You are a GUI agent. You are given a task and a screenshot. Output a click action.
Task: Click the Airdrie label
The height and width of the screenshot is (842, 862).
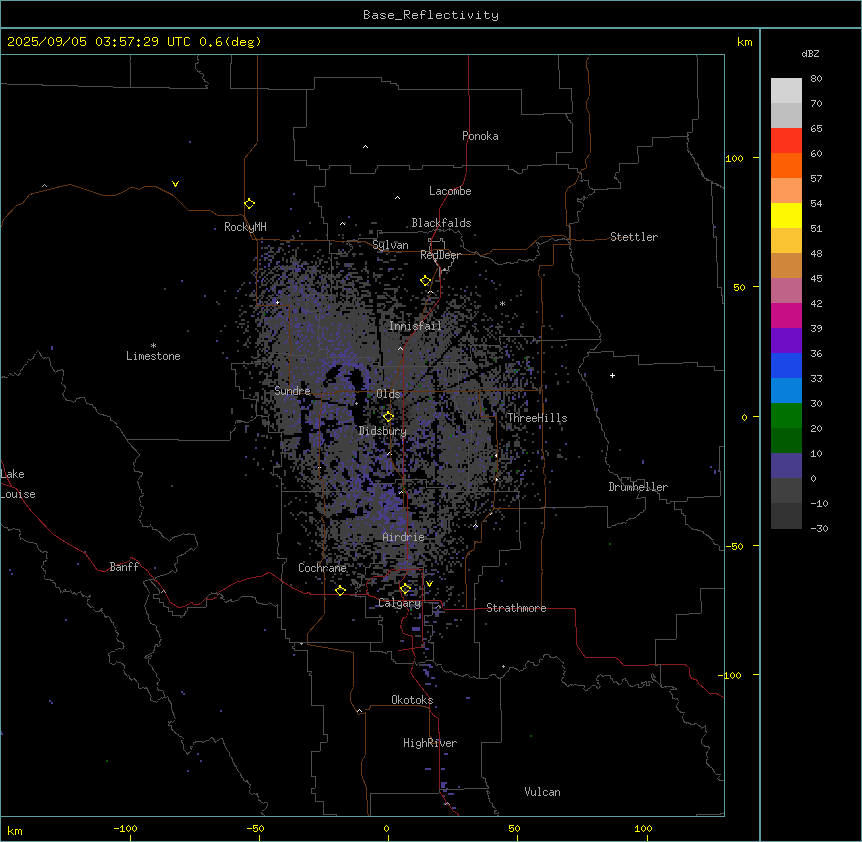pyautogui.click(x=404, y=537)
